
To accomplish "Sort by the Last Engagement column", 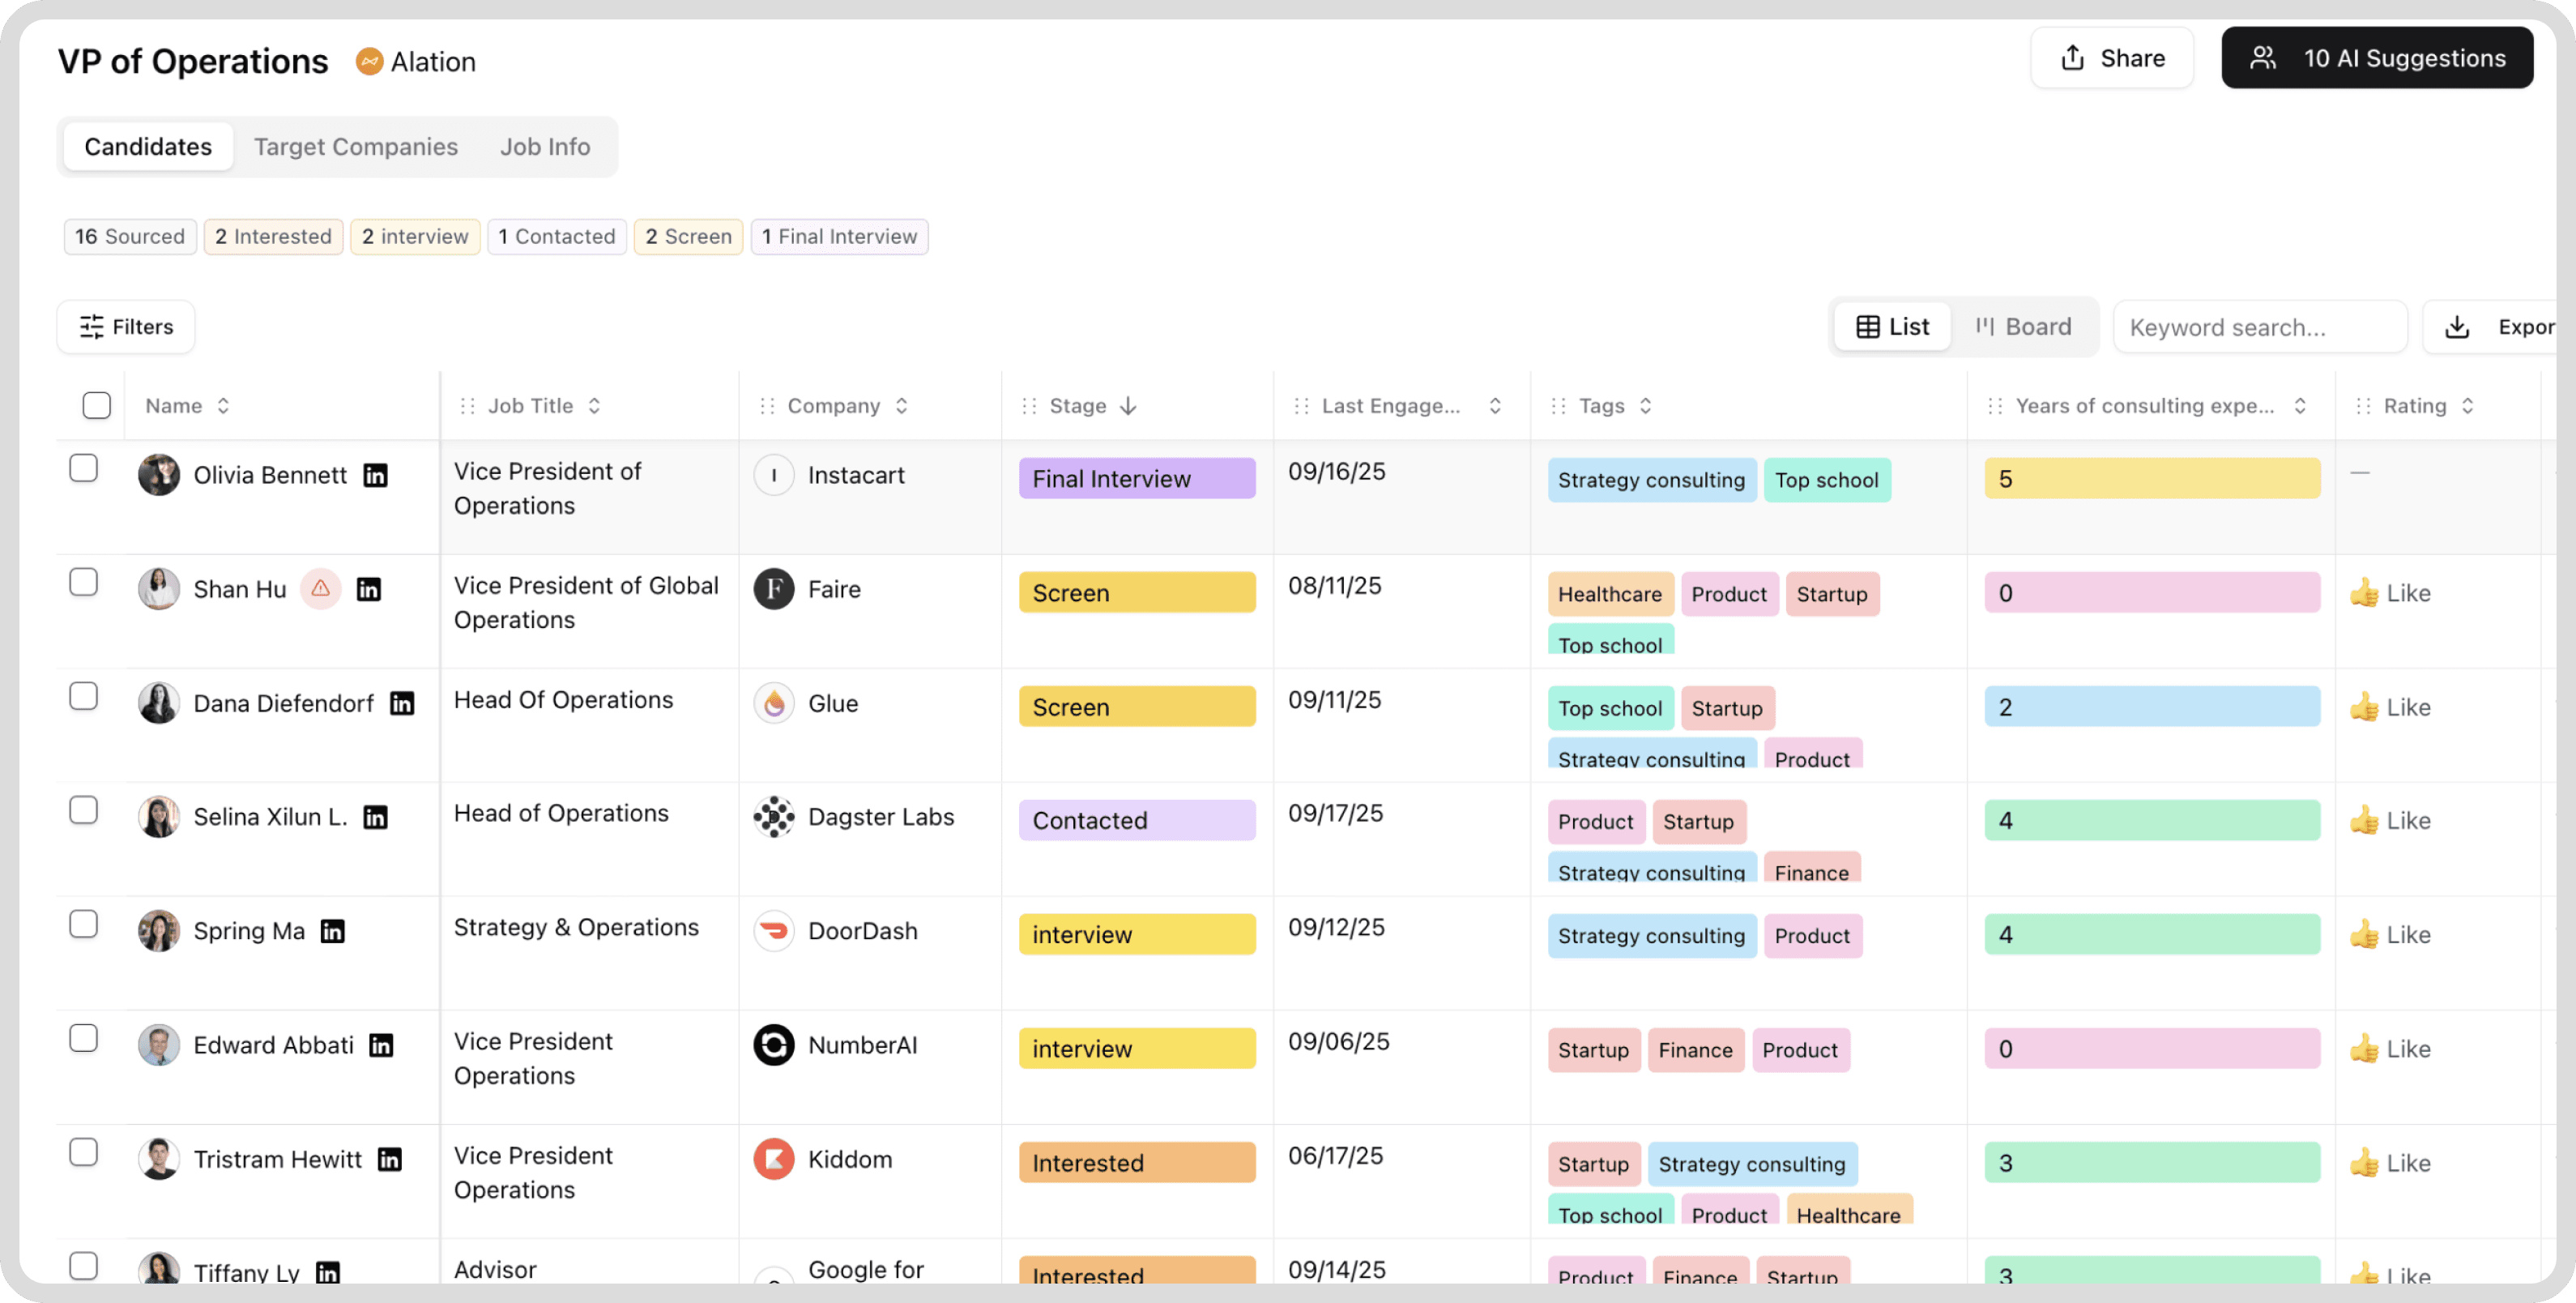I will tap(1495, 406).
